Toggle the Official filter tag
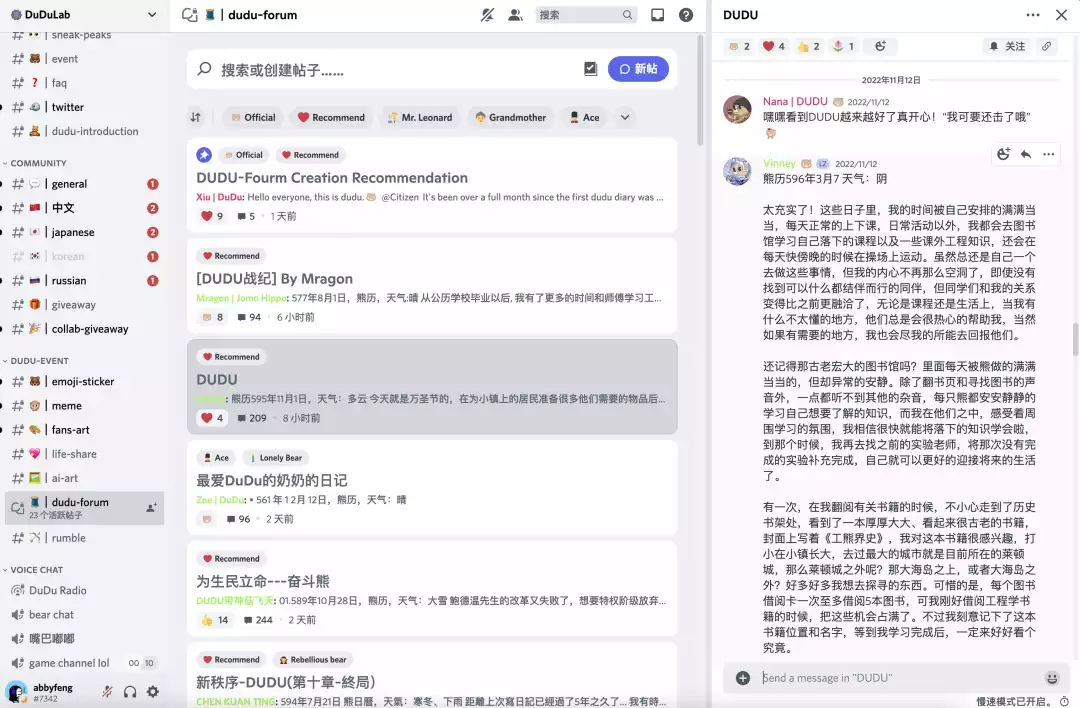The image size is (1080, 708). (253, 116)
